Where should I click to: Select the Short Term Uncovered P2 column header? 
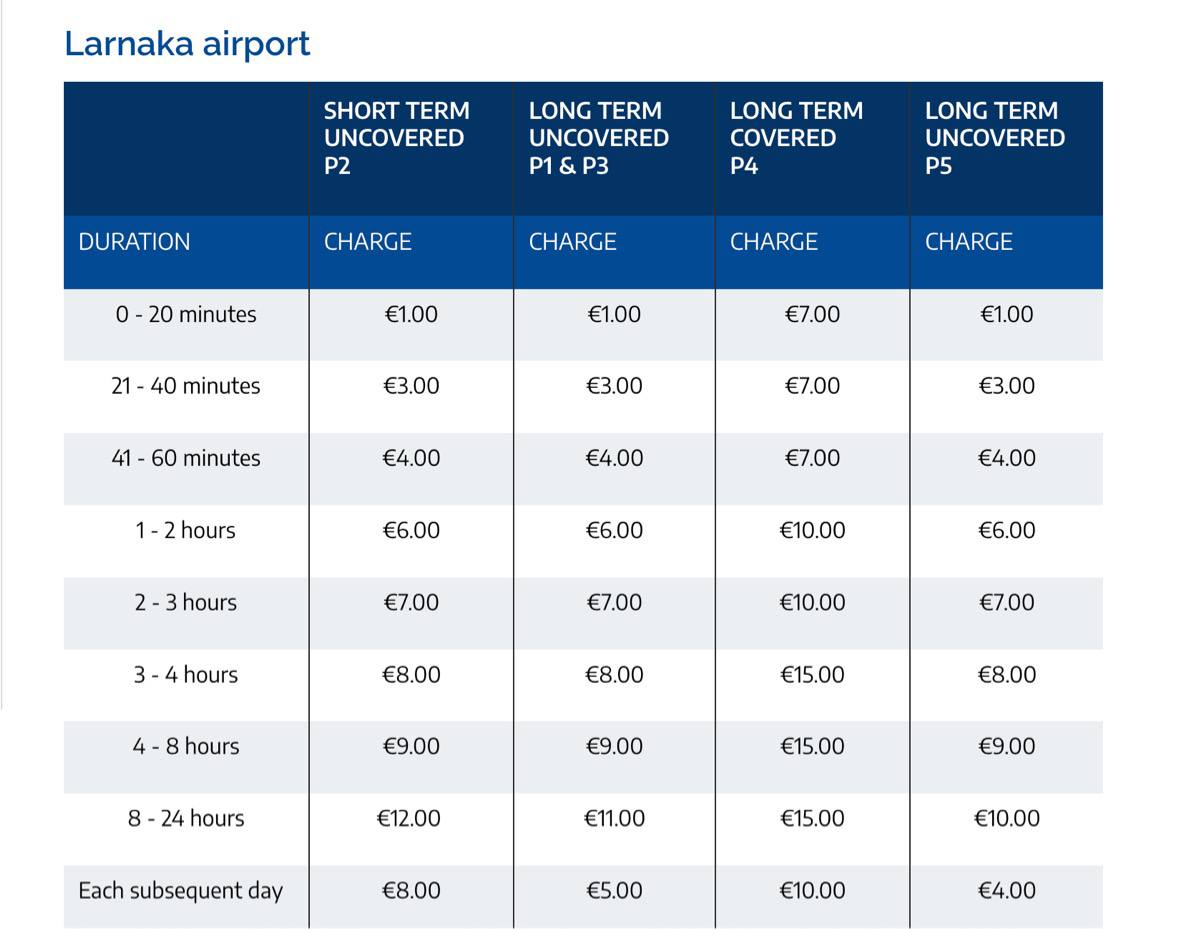coord(397,138)
